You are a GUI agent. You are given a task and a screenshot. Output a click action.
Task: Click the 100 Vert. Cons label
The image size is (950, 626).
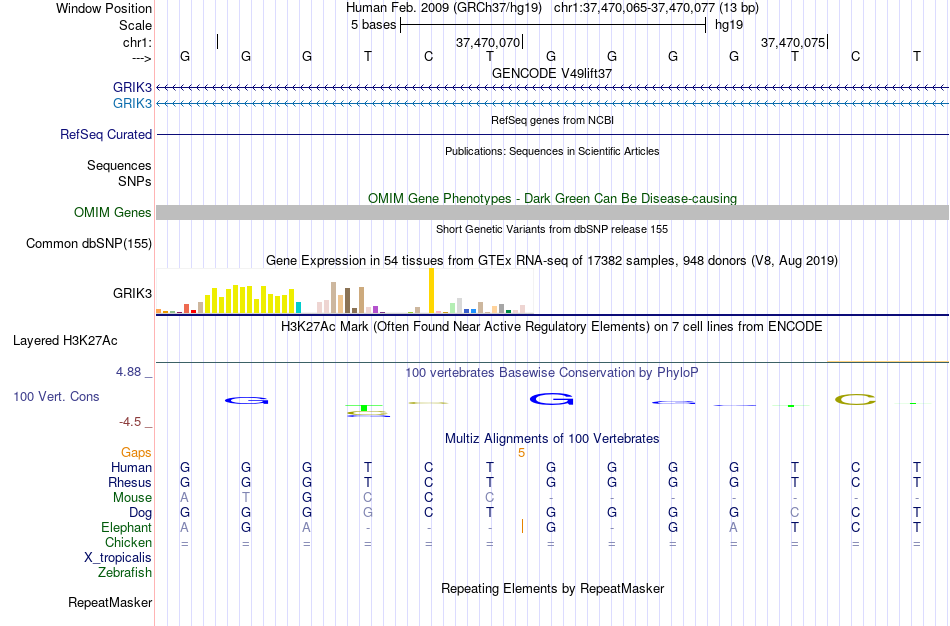point(56,396)
